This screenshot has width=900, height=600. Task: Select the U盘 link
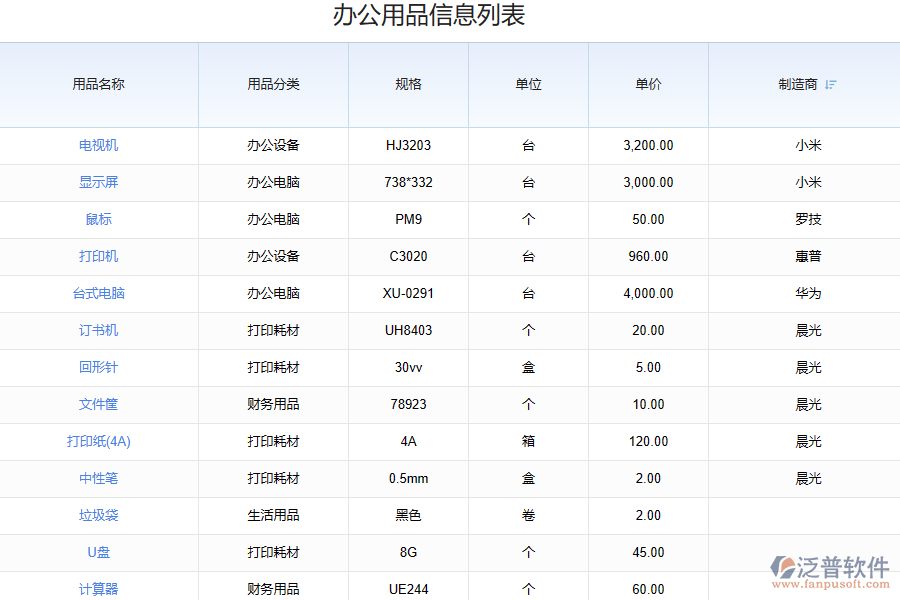click(99, 552)
